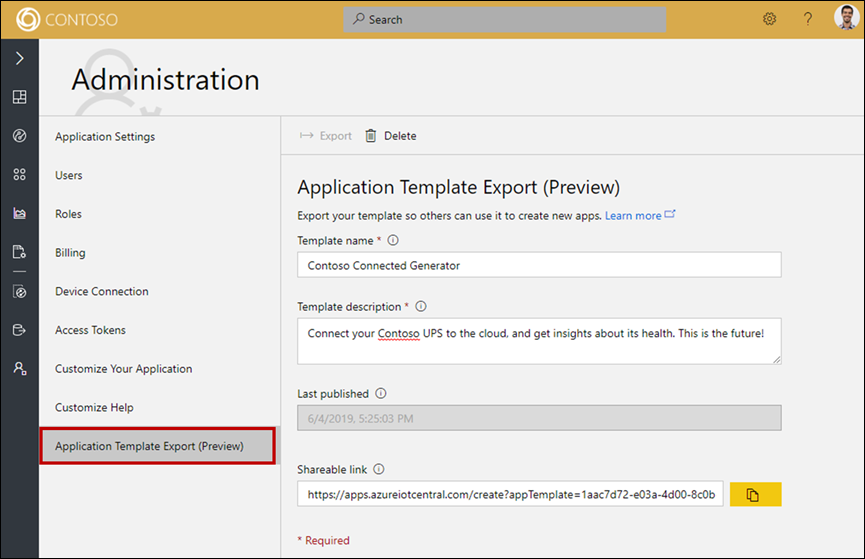Click the Shareable link URL field
Screen dimensions: 865x559
tap(510, 494)
